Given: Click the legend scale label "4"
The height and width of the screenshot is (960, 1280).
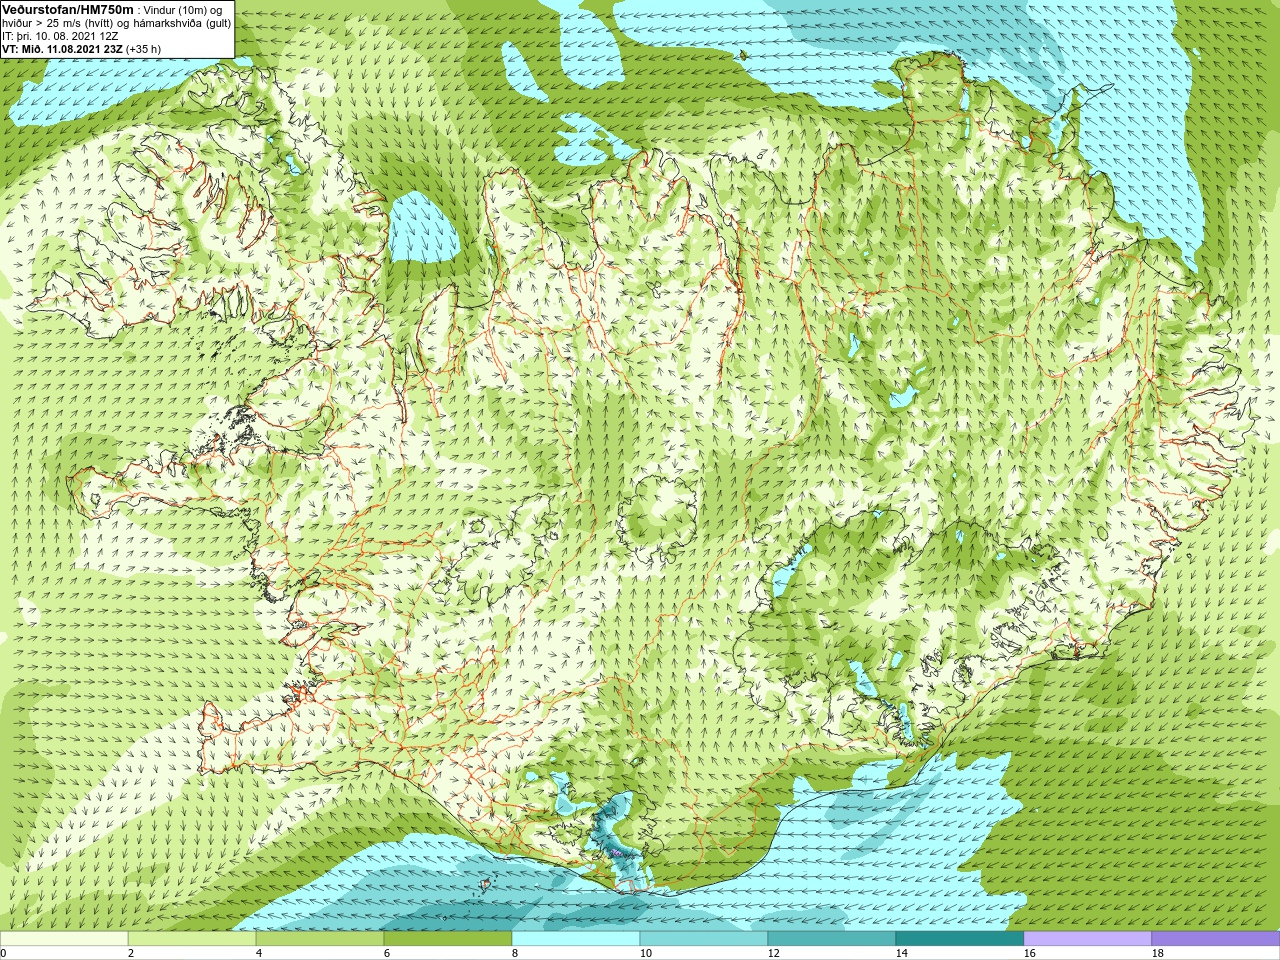Looking at the screenshot, I should point(259,953).
